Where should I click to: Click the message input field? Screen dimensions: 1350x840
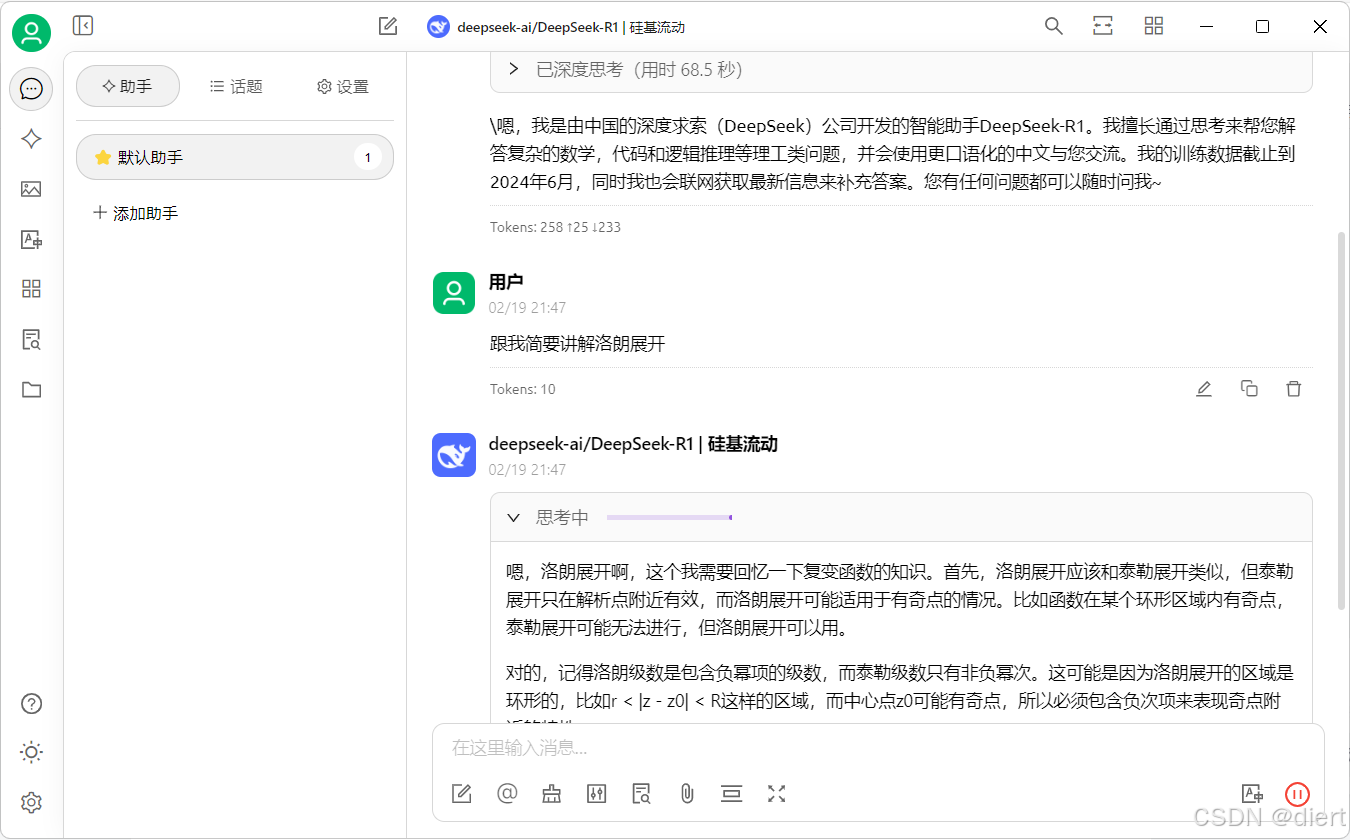[878, 748]
